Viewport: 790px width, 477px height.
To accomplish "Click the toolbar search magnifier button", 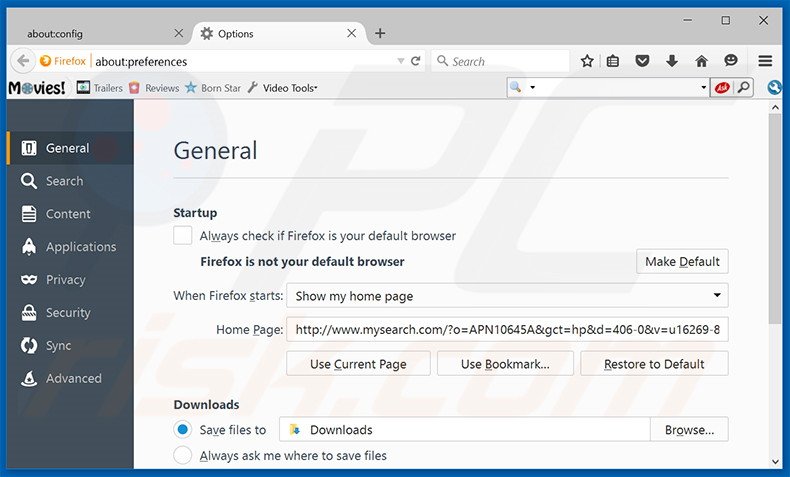I will tap(743, 88).
